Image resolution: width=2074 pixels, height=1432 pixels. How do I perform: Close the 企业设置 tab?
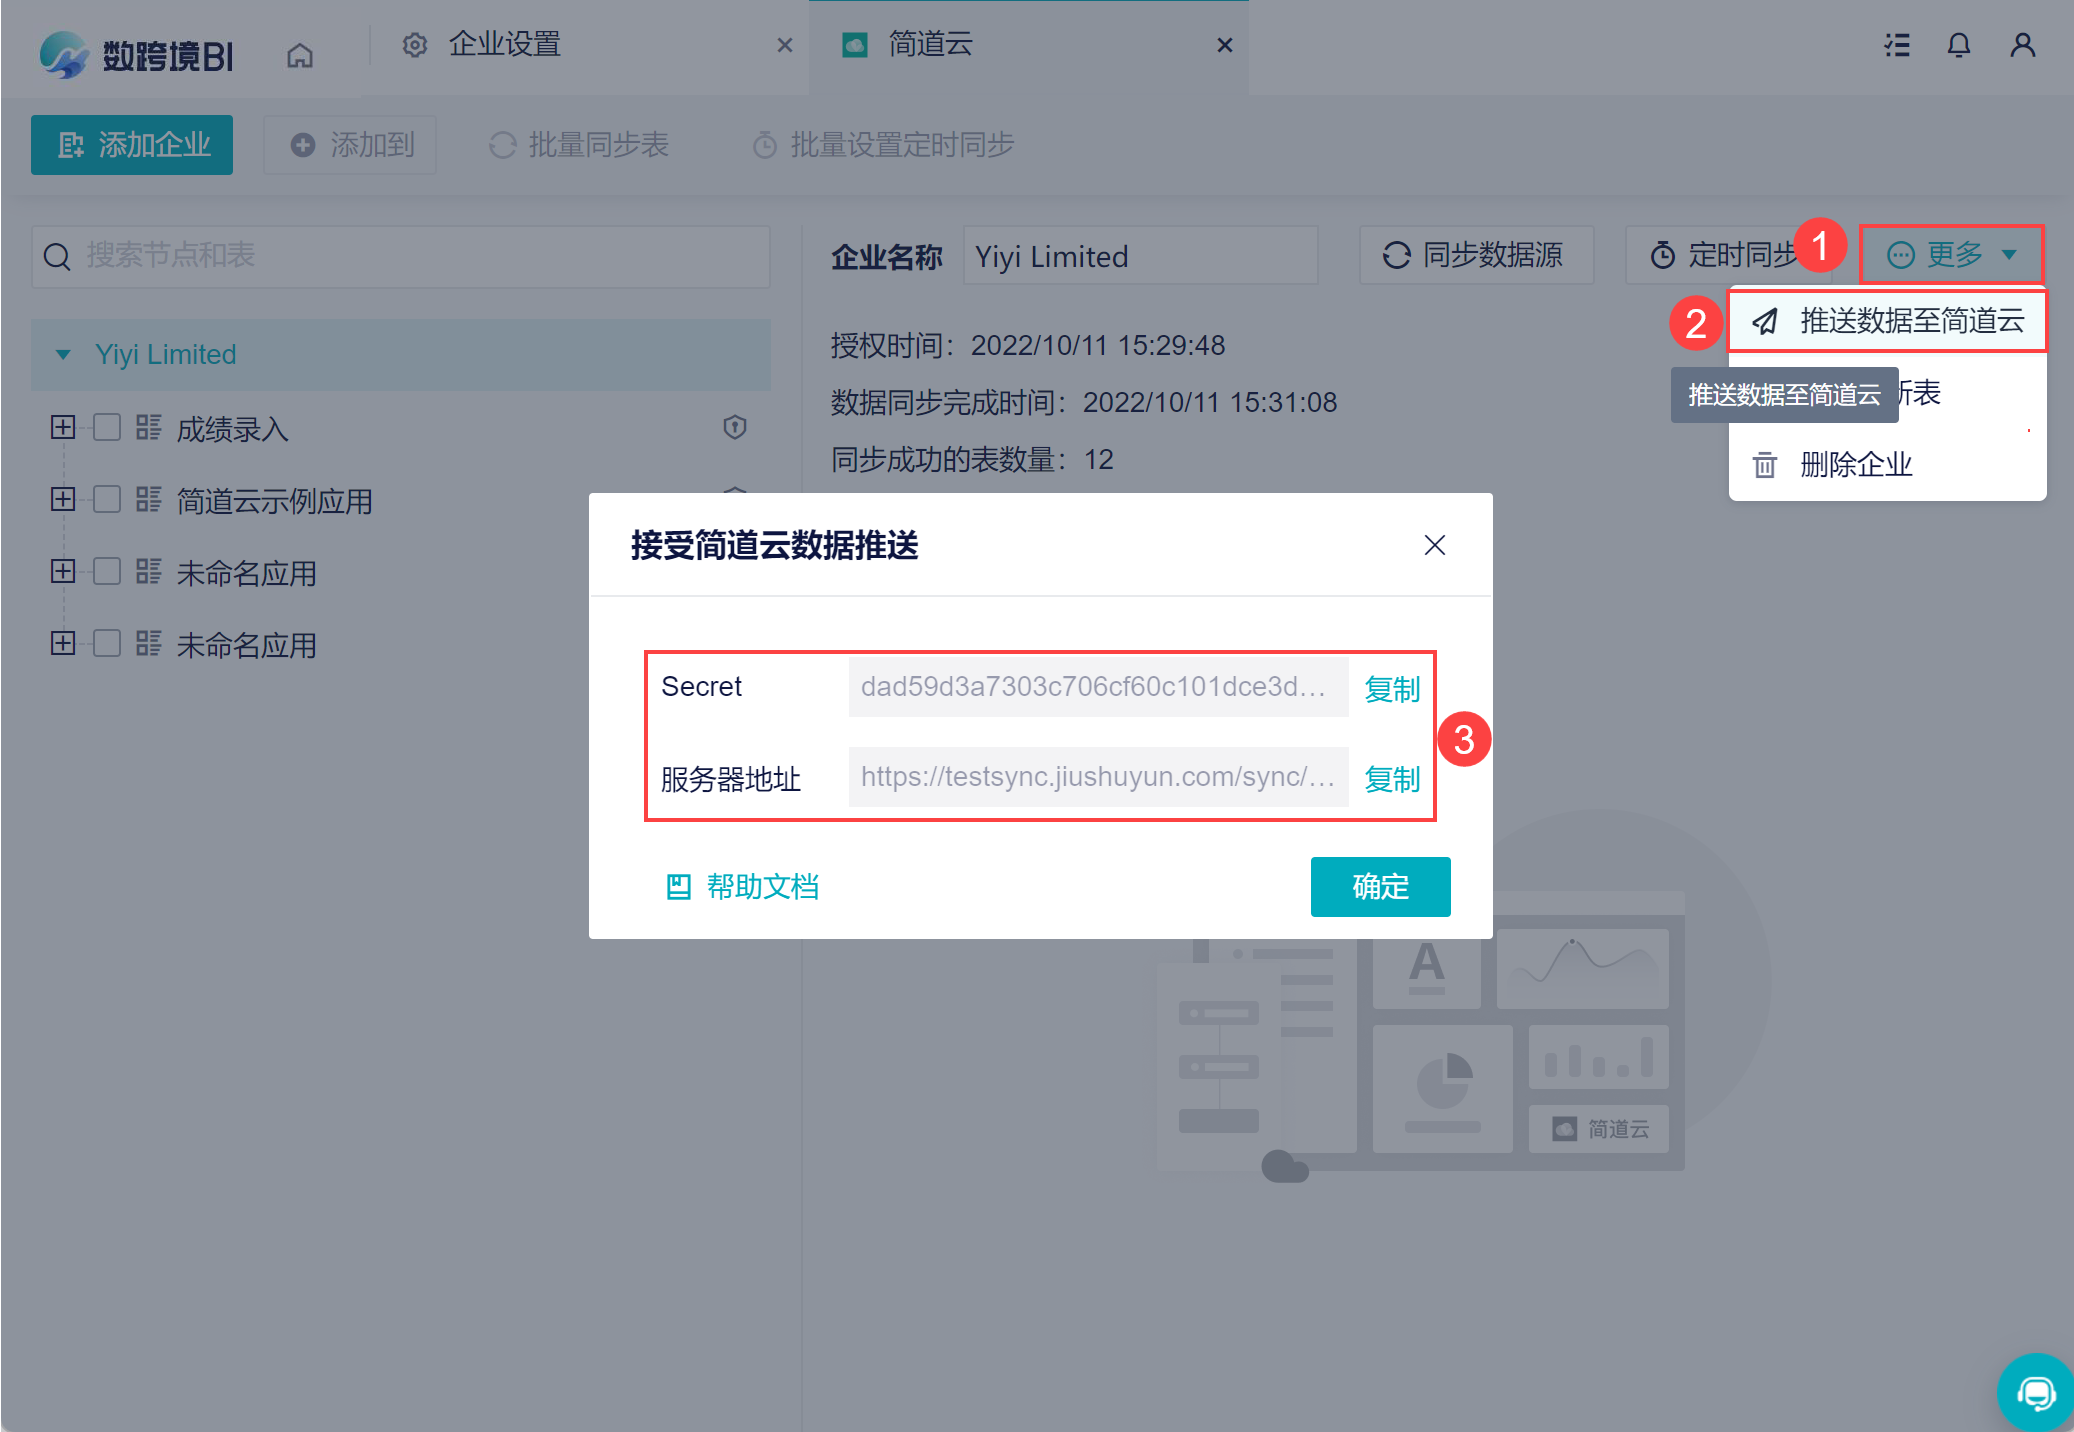(785, 45)
